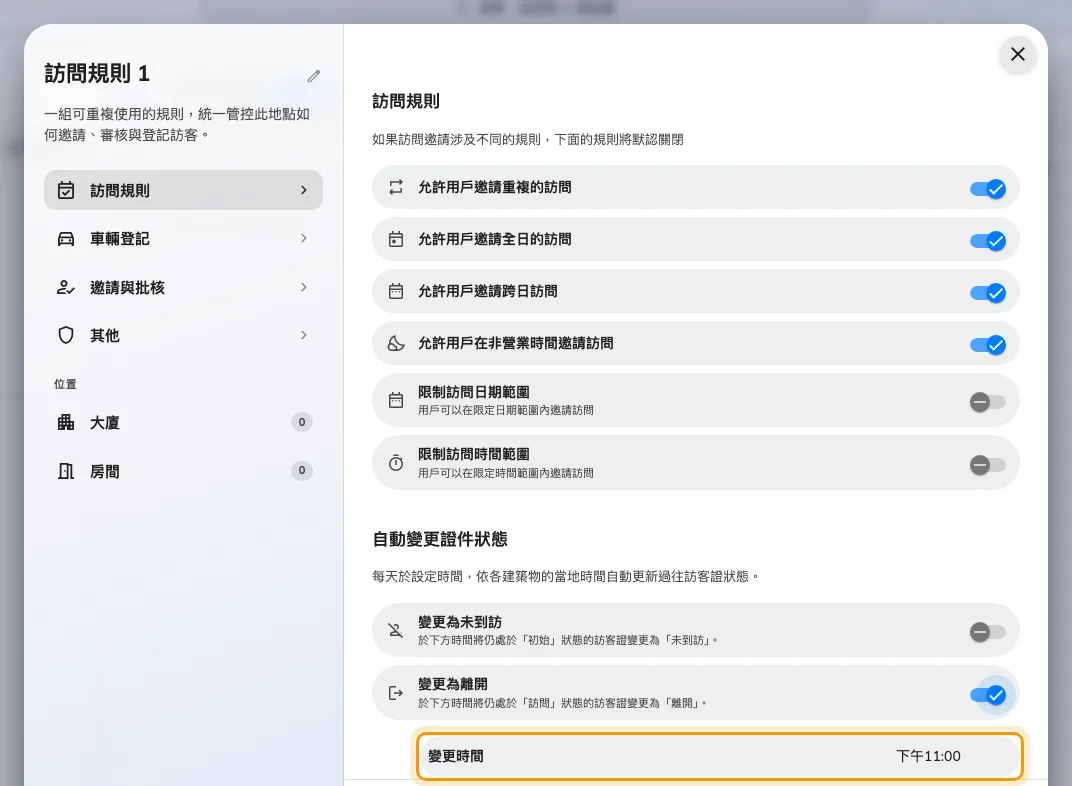Click the calendar icon in 限制訪問日期範圍 row
1072x786 pixels.
click(x=396, y=400)
